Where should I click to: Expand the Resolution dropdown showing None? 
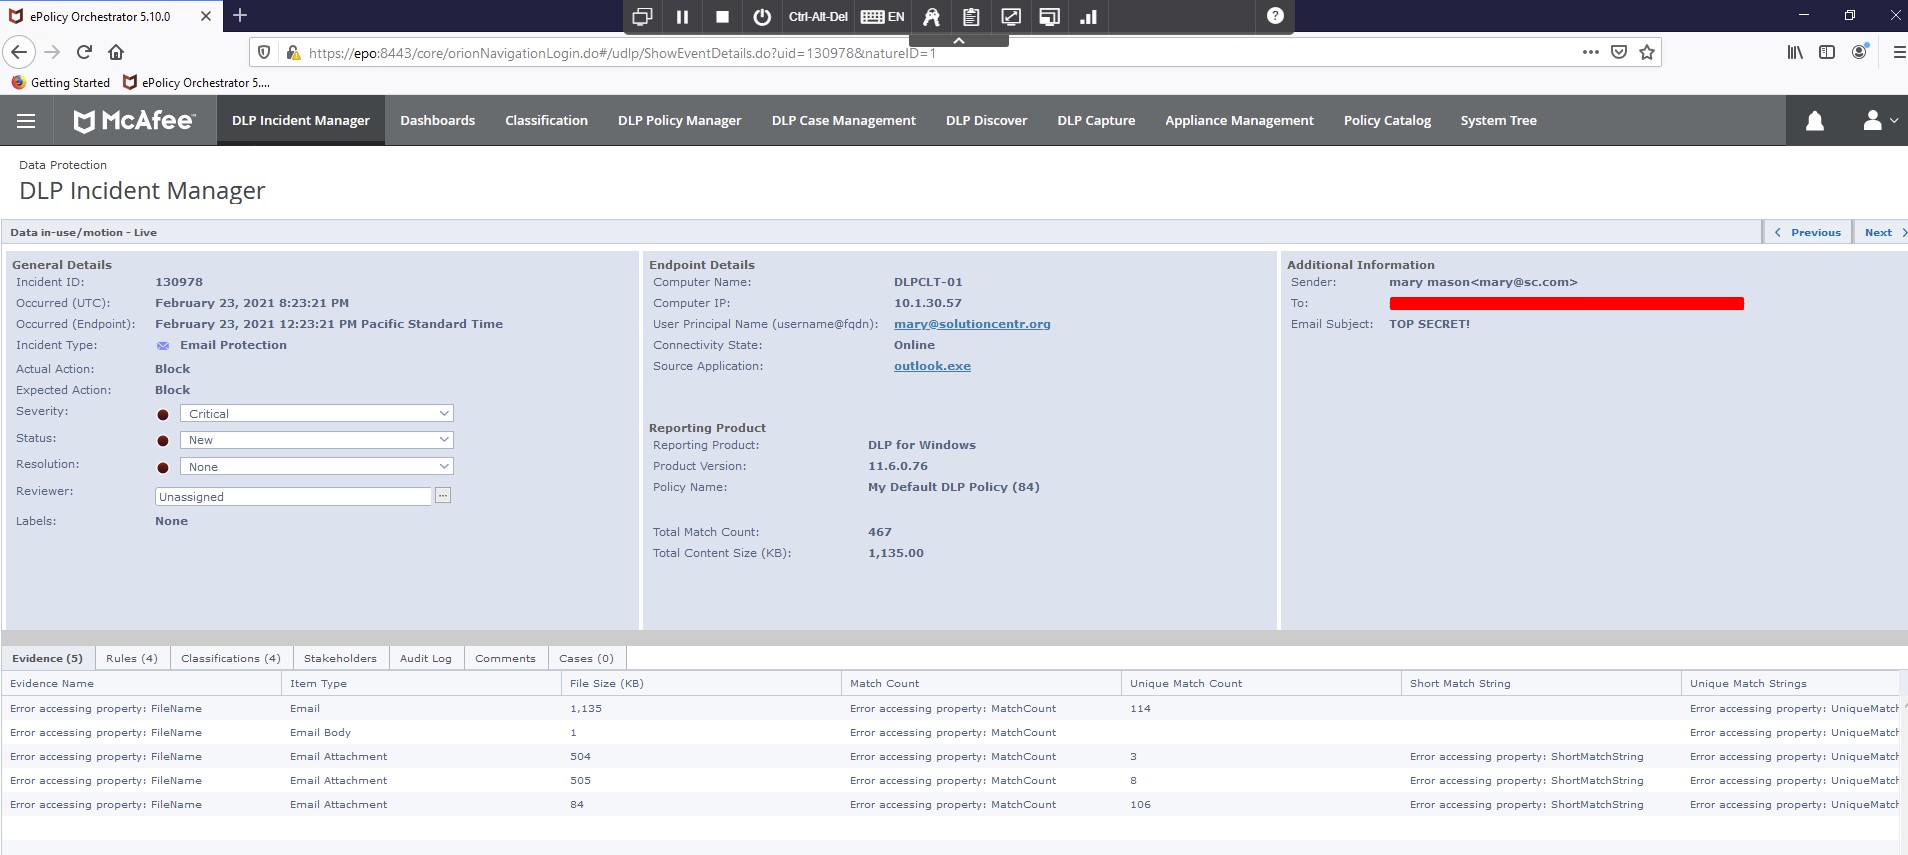(316, 467)
